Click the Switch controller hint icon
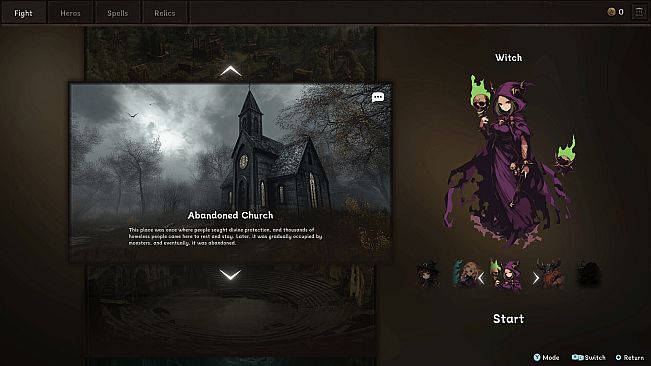 click(x=577, y=357)
